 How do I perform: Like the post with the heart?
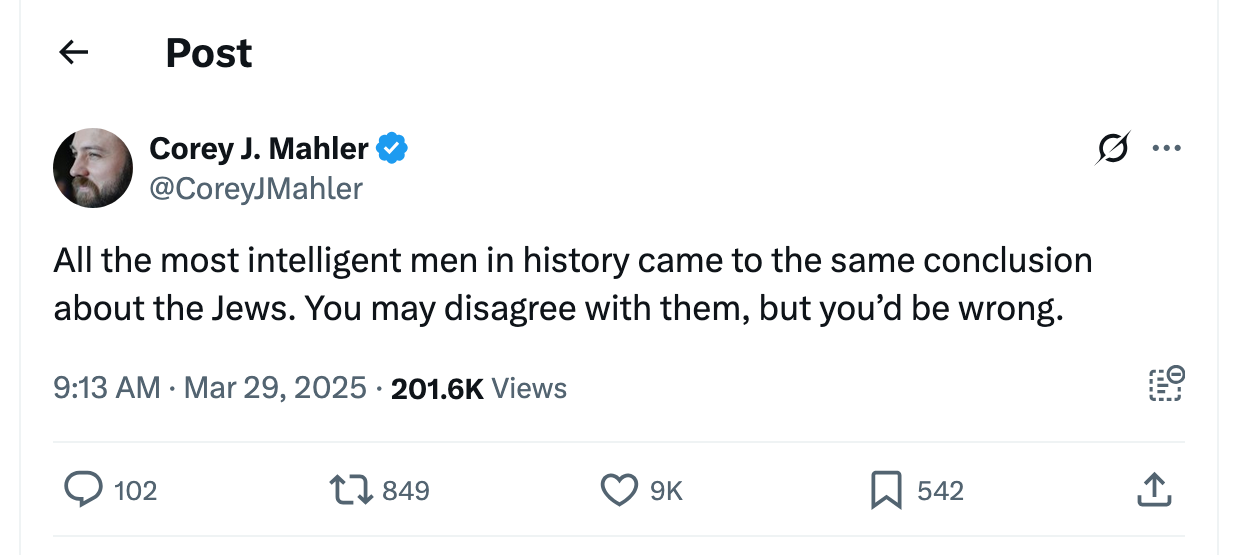click(618, 490)
